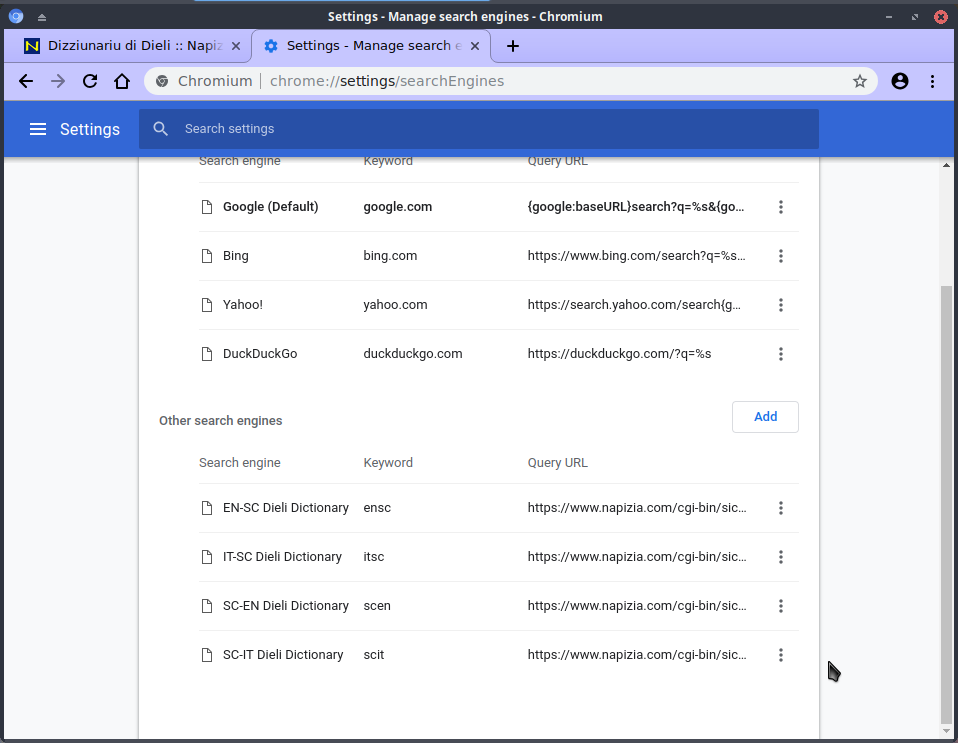Click keyword 'scit'
The height and width of the screenshot is (743, 958).
coord(374,655)
